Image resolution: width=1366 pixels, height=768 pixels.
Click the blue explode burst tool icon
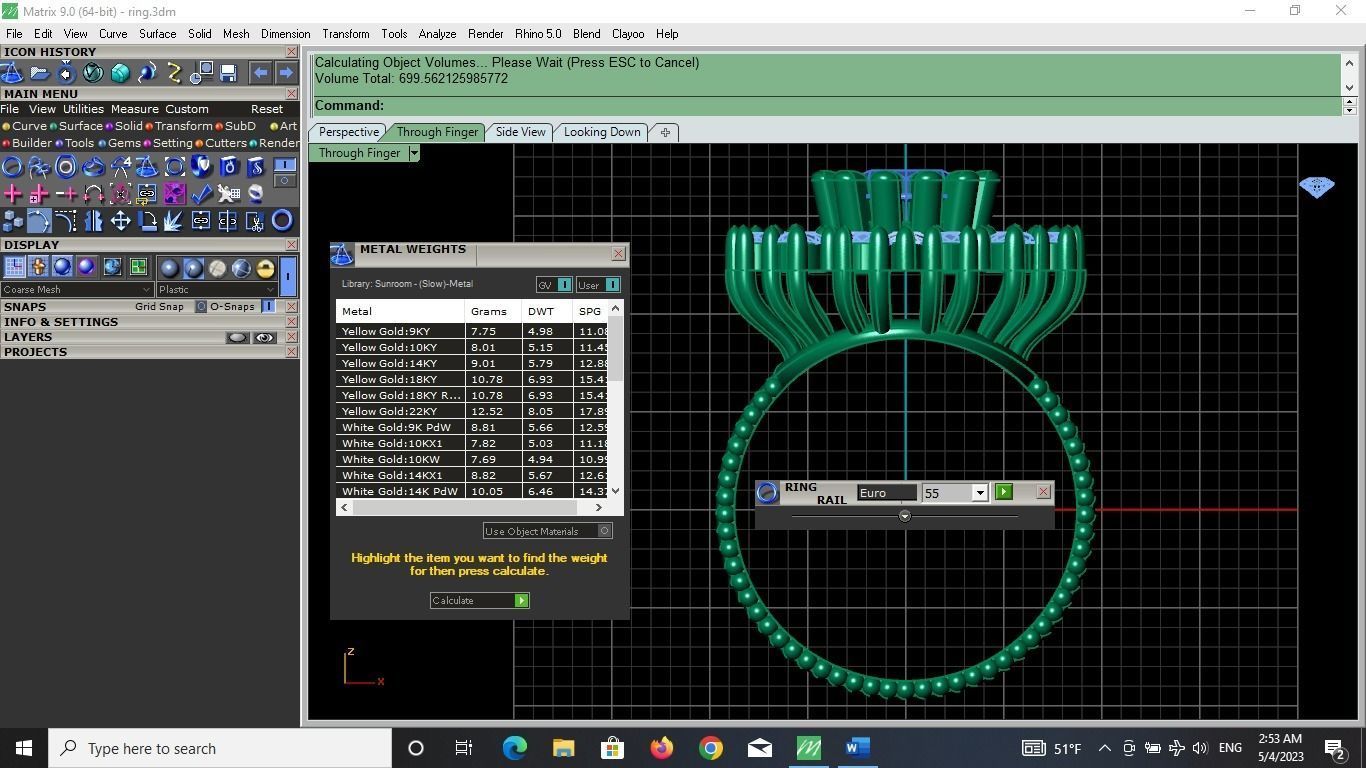coord(174,221)
